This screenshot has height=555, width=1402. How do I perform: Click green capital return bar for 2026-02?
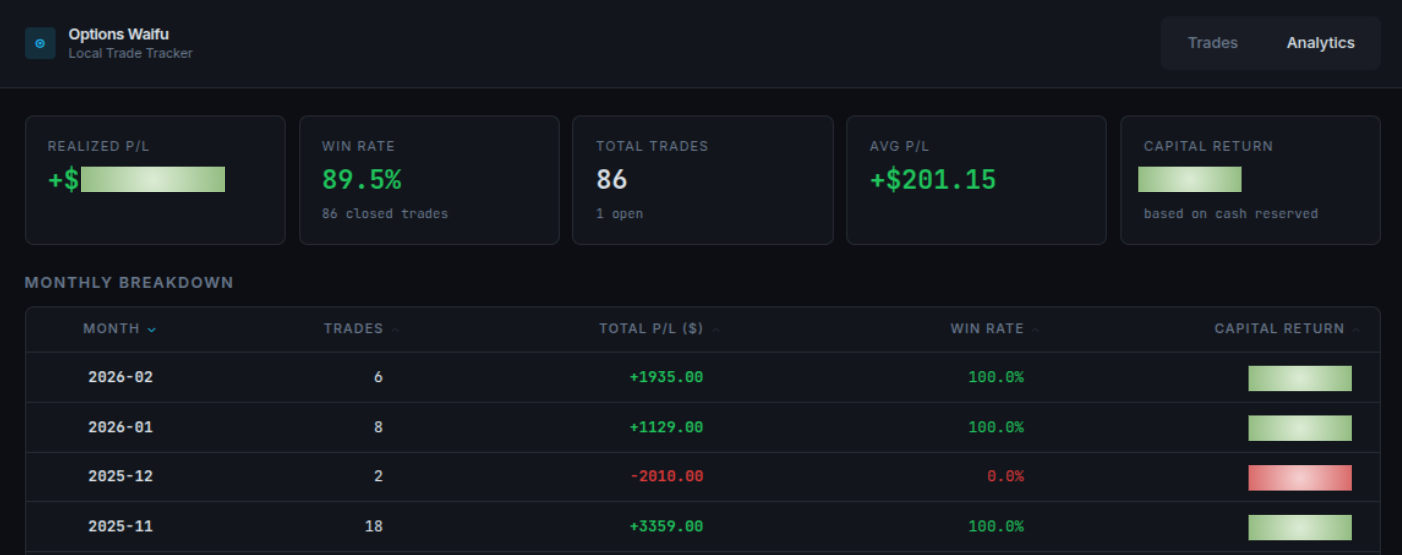(1300, 378)
